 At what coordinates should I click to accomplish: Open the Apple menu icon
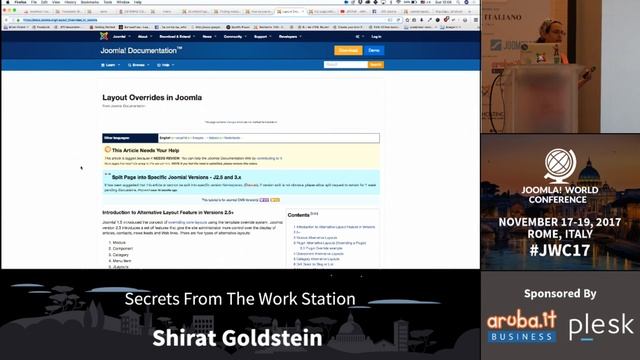[7, 2]
